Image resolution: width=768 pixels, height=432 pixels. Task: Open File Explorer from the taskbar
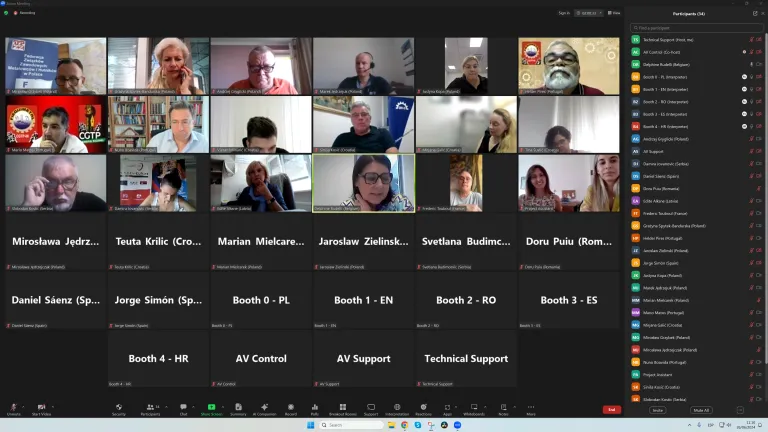391,425
